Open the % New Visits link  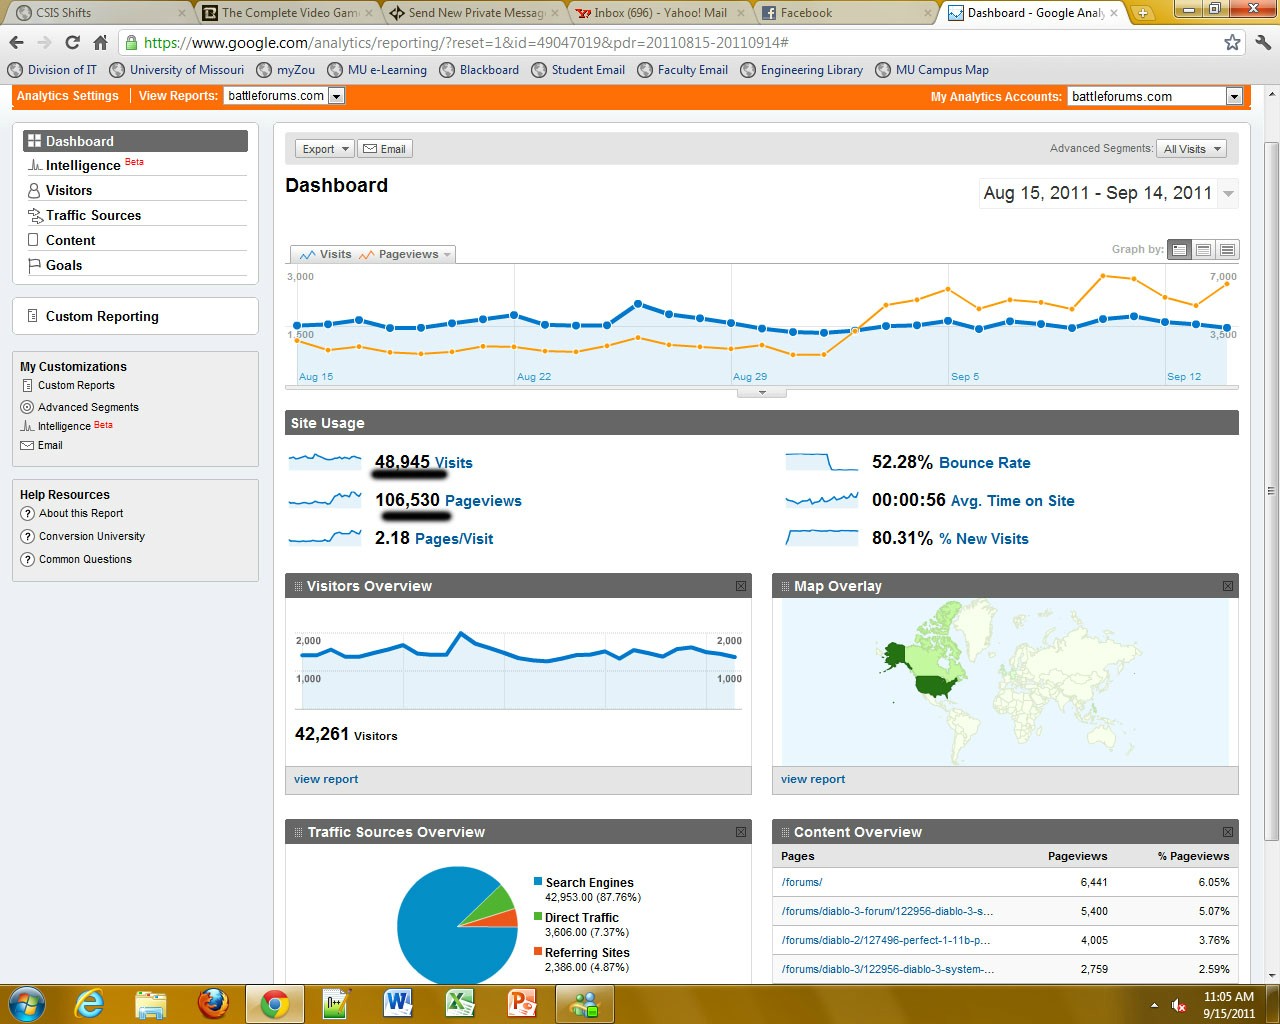(x=984, y=539)
